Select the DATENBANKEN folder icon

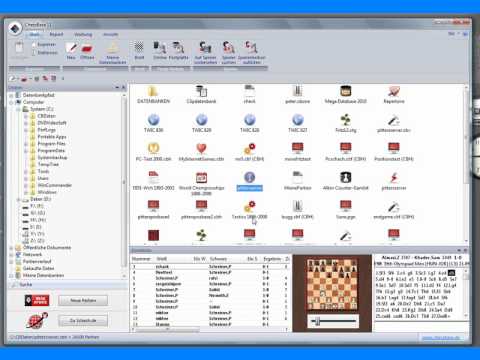(153, 91)
